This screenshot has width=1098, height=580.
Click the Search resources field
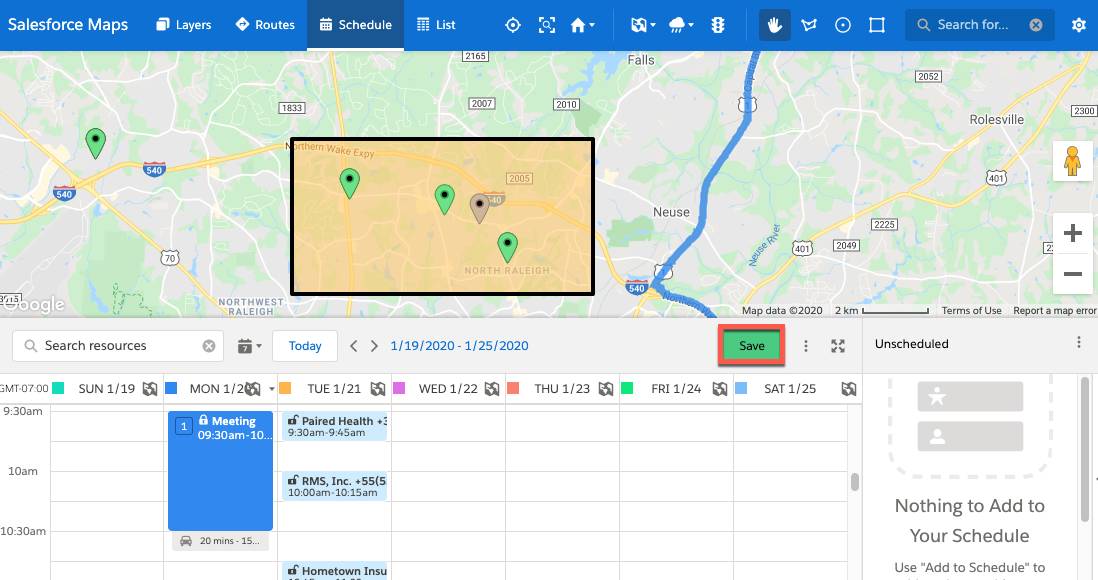(x=118, y=345)
